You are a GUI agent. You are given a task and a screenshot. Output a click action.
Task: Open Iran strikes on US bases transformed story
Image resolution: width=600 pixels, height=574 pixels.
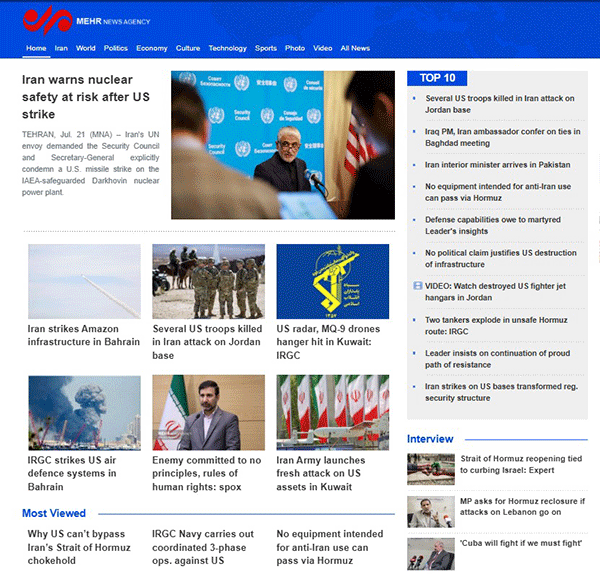coord(501,392)
